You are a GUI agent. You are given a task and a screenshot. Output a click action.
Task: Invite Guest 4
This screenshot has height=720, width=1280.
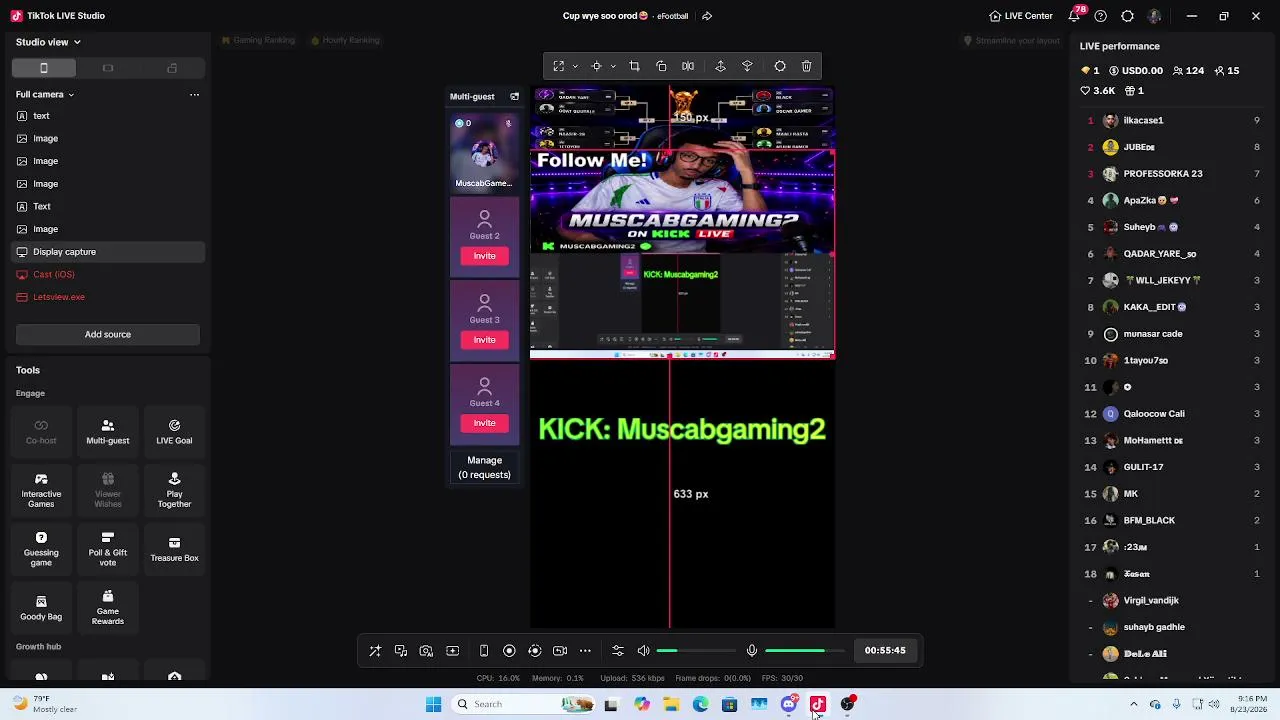coord(484,423)
